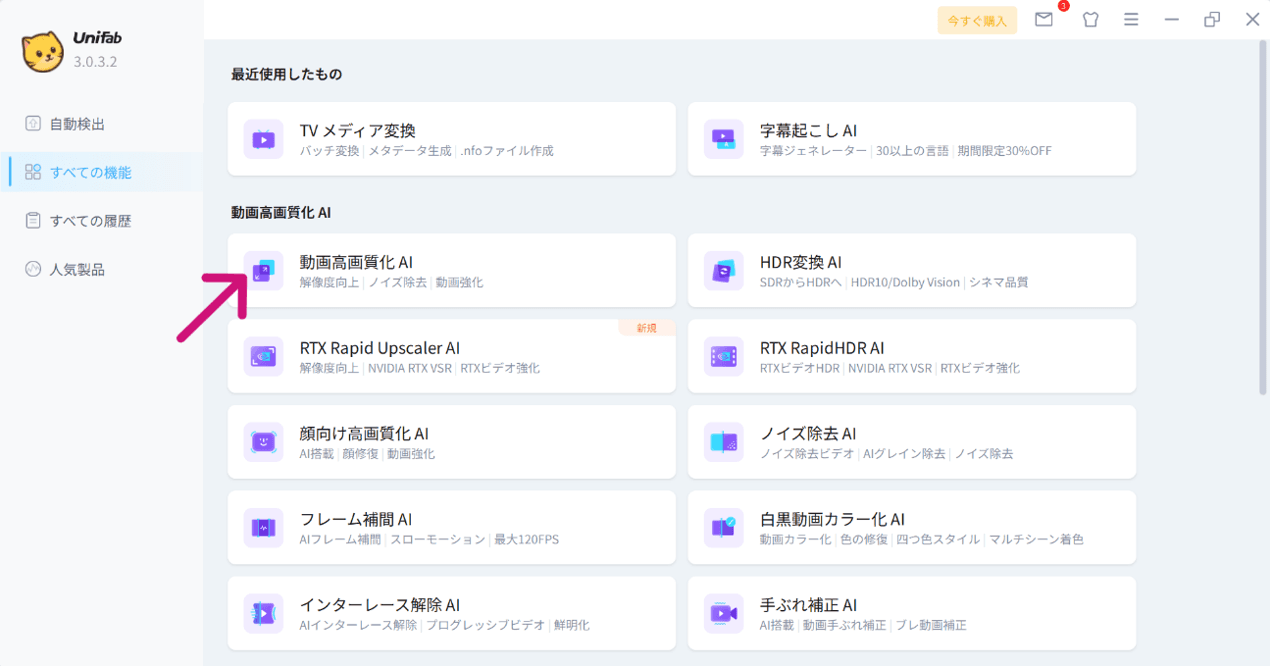Click the version text 3.0.3.2
Viewport: 1270px width, 666px height.
(96, 61)
